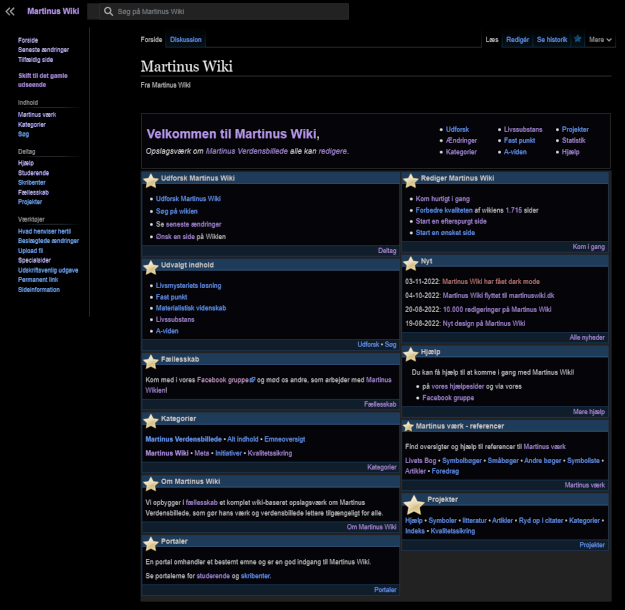Expand the More dropdown menu
Screen dimensions: 625x610
tap(600, 39)
